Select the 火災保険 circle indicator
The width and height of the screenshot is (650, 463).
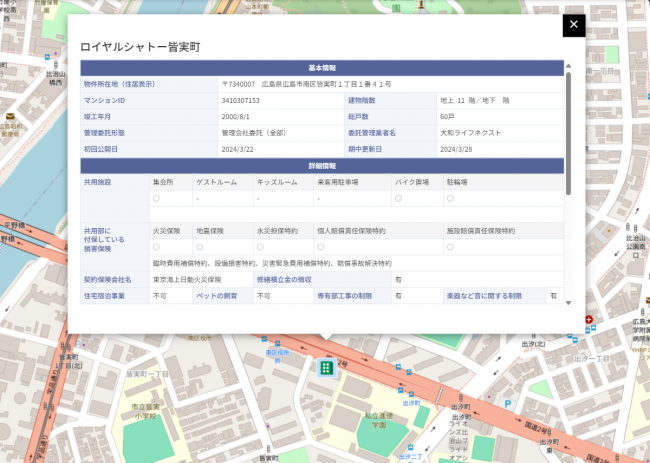pos(156,246)
